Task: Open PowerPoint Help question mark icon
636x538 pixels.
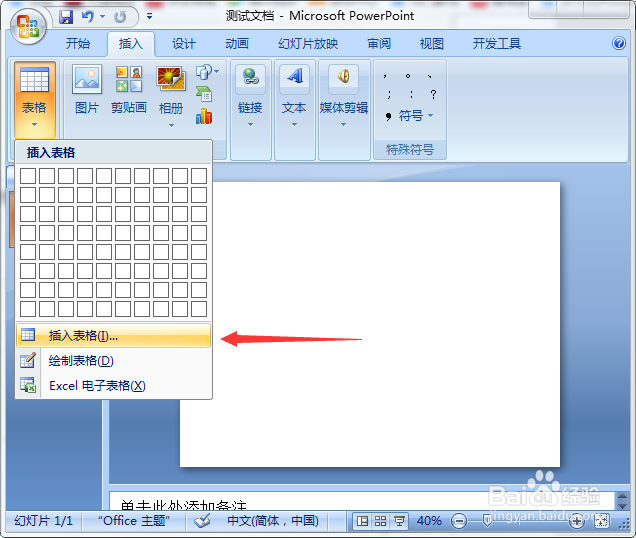Action: pyautogui.click(x=619, y=43)
